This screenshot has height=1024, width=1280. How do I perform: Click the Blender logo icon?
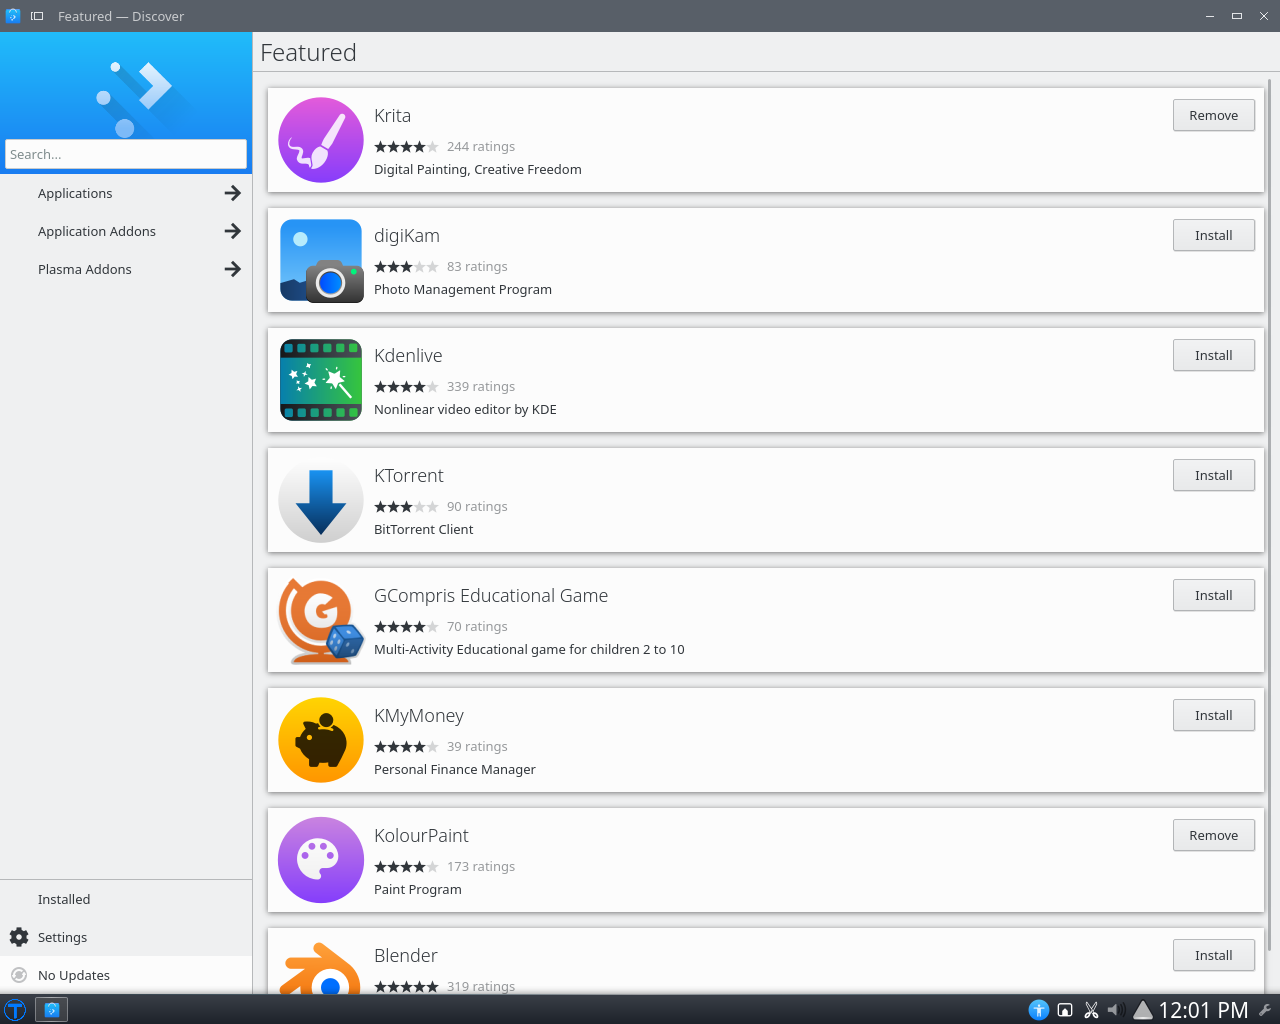321,967
